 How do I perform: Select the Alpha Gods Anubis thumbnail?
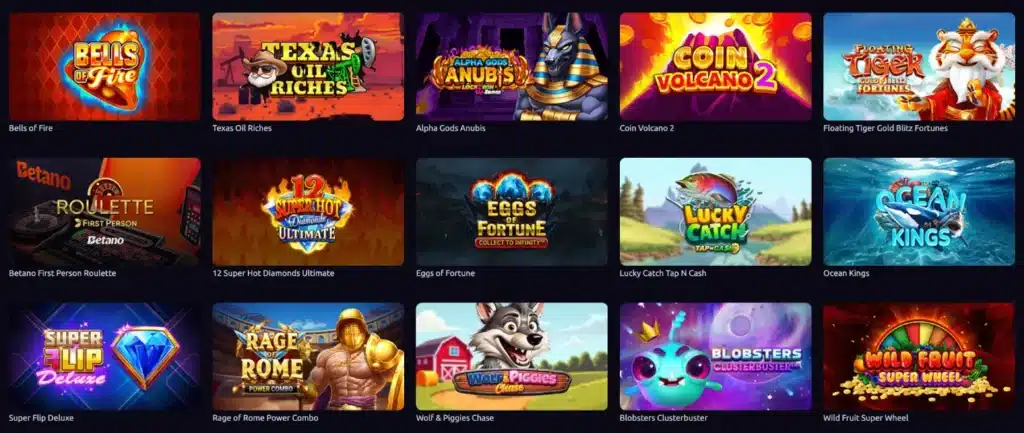click(512, 67)
